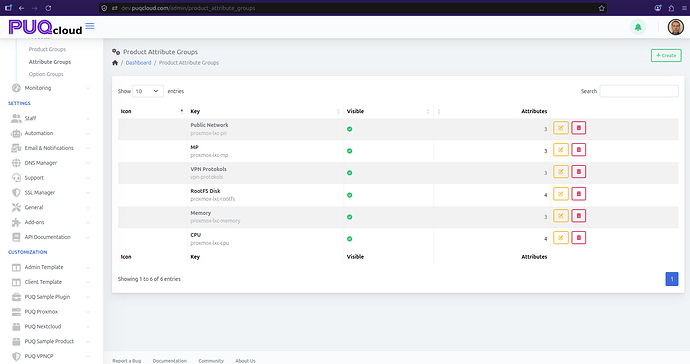Open the user avatar menu
This screenshot has height=364, width=690.
[x=675, y=27]
